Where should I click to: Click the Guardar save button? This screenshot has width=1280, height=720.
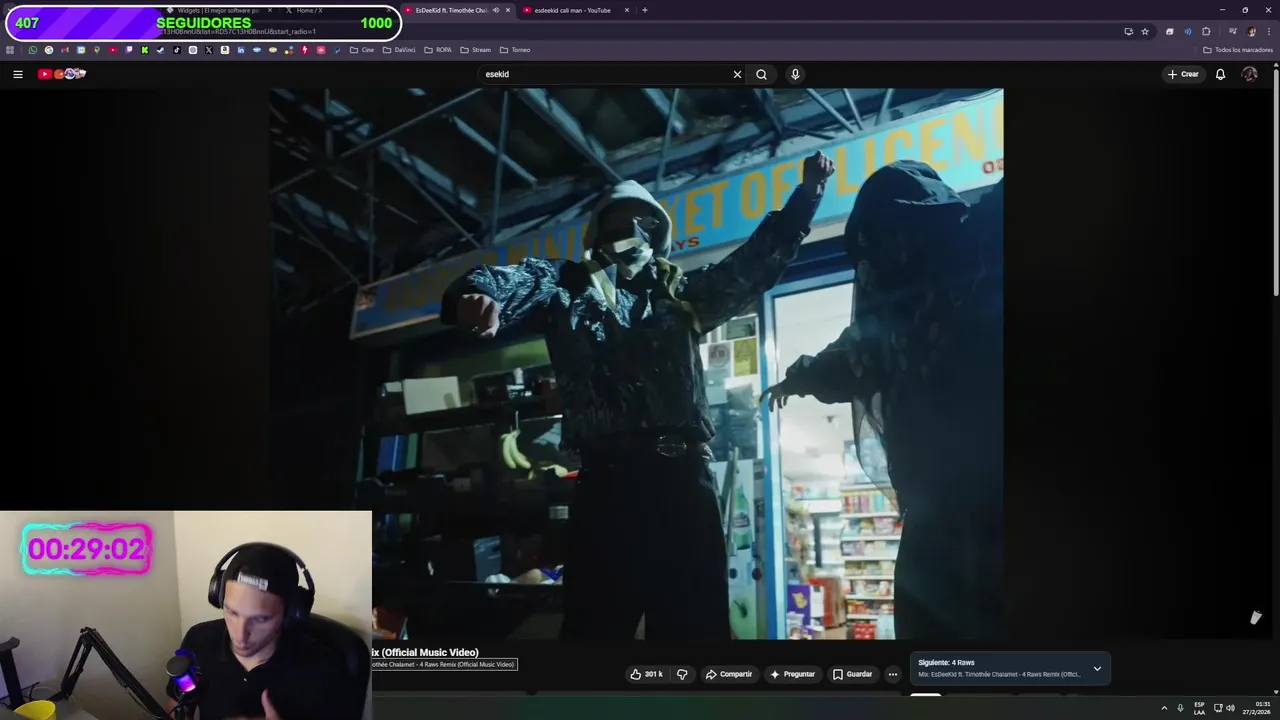pyautogui.click(x=852, y=674)
